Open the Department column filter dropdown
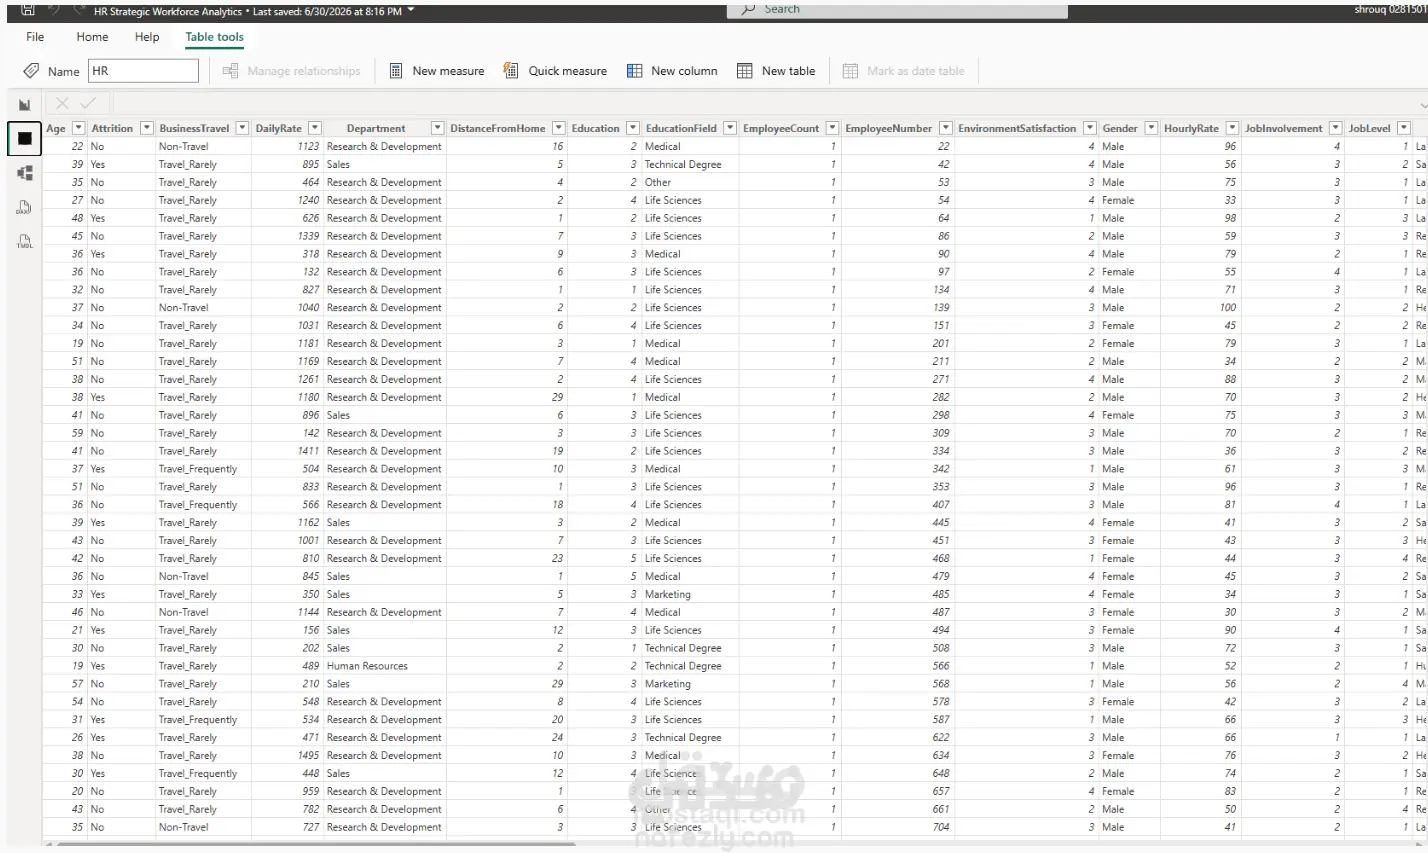 (x=437, y=128)
